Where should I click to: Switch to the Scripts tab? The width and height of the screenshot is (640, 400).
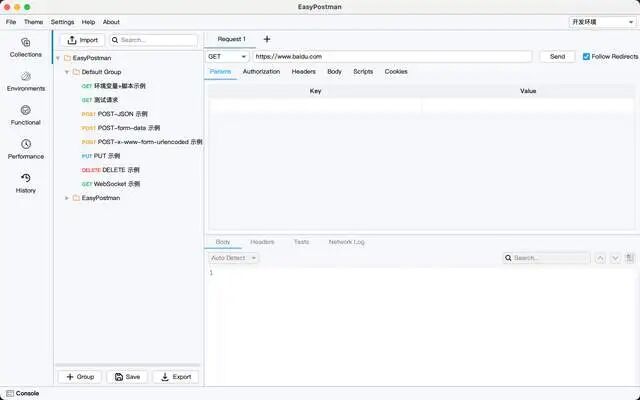[363, 71]
